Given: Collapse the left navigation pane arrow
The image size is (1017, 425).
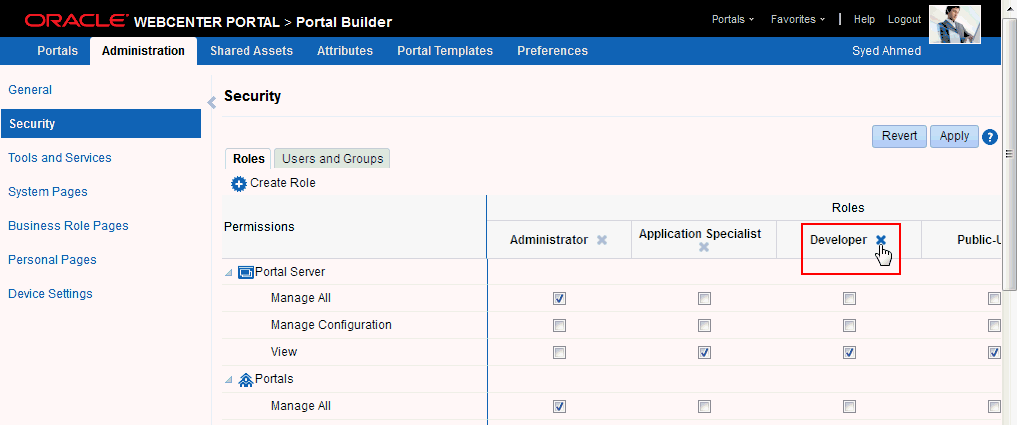Looking at the screenshot, I should [211, 103].
